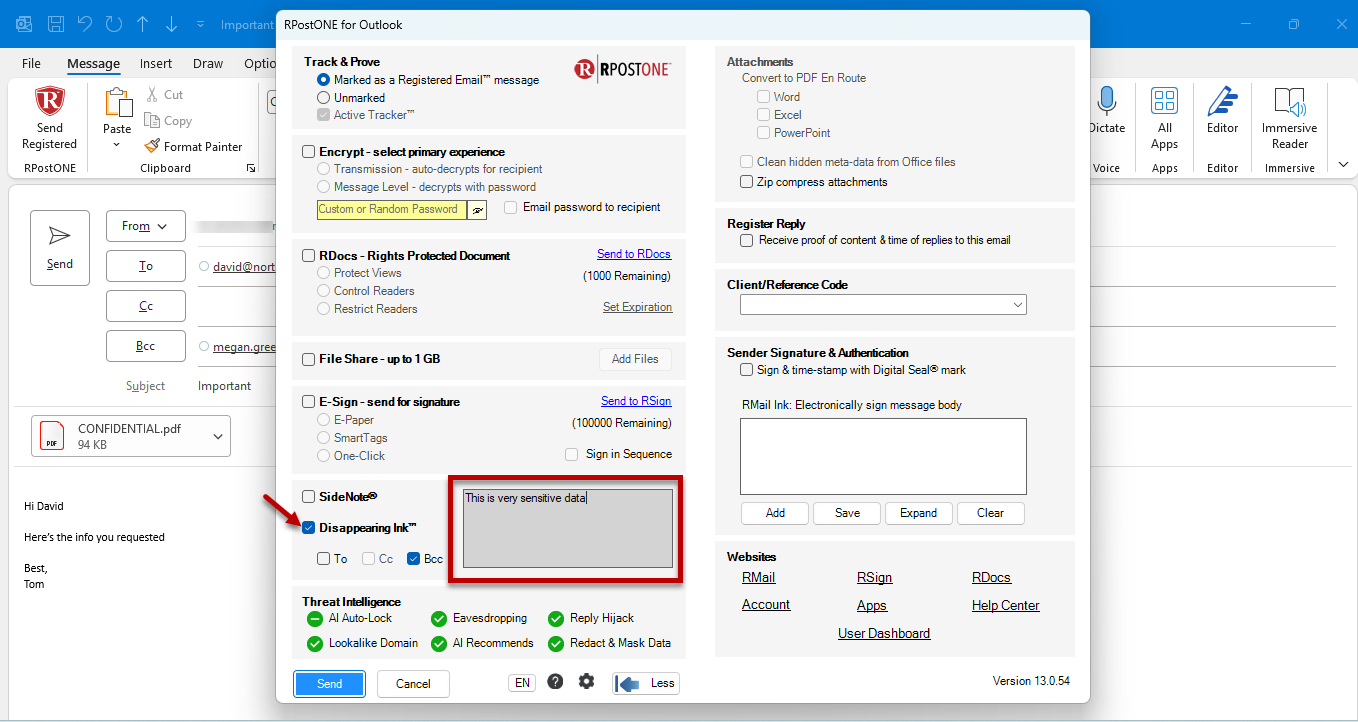
Task: Select the Unmarked radio button
Action: pyautogui.click(x=323, y=98)
